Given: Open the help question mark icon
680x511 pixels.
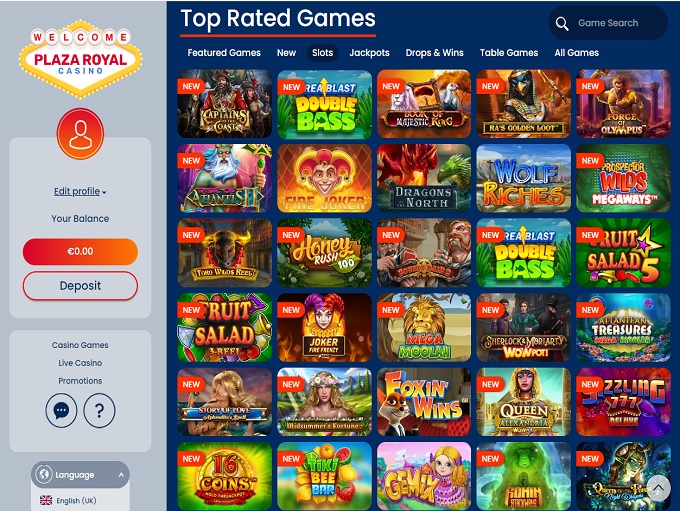Looking at the screenshot, I should (99, 410).
